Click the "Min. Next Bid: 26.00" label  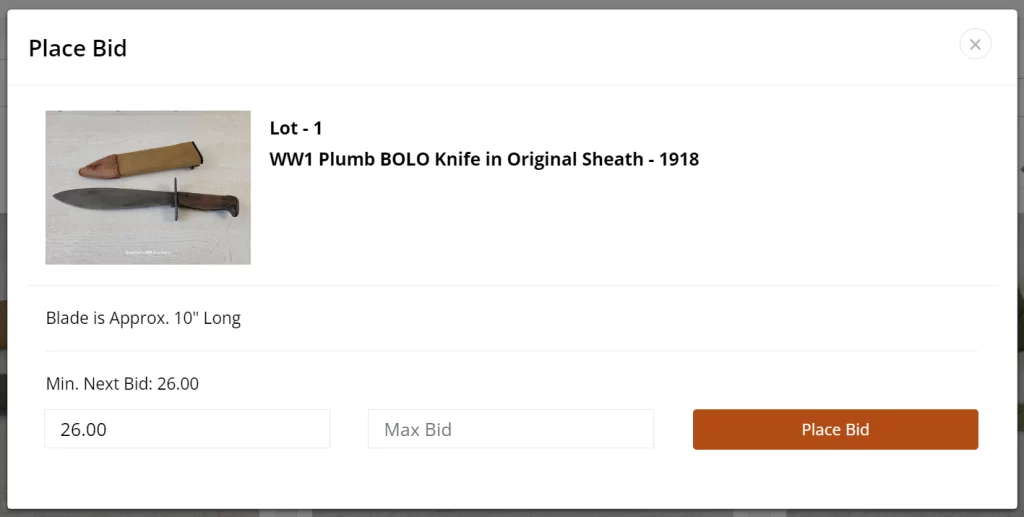pyautogui.click(x=122, y=384)
